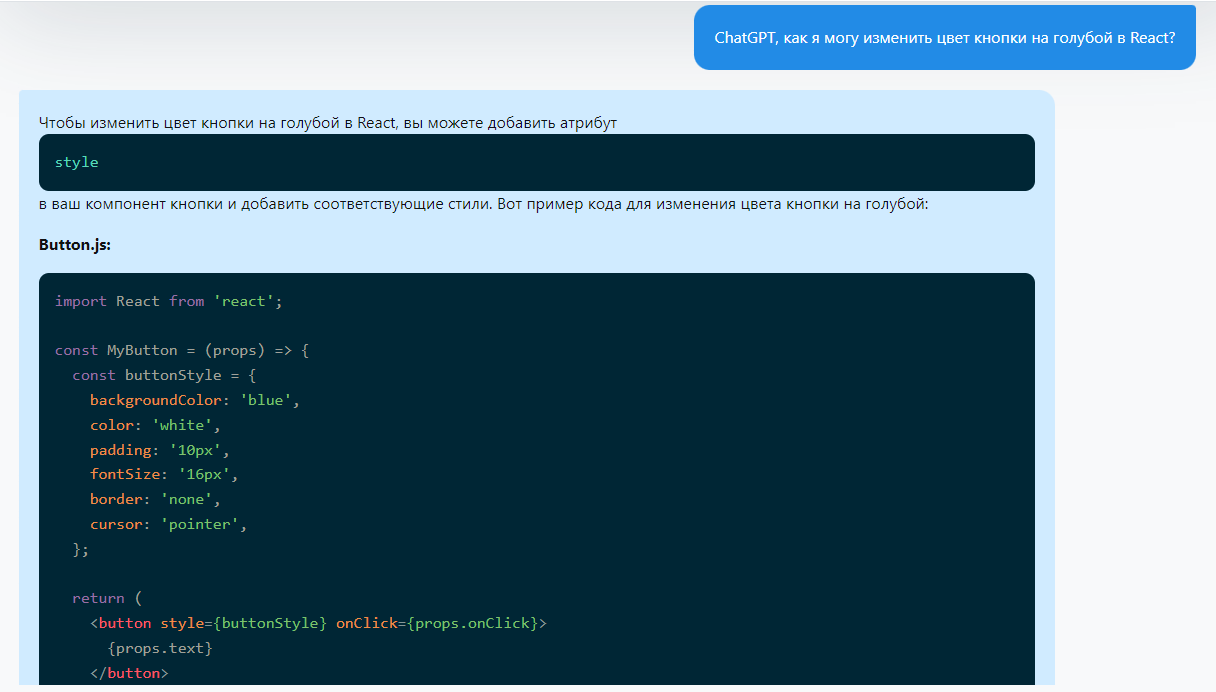
Task: Click the "Button.js:" bold heading
Action: [75, 245]
